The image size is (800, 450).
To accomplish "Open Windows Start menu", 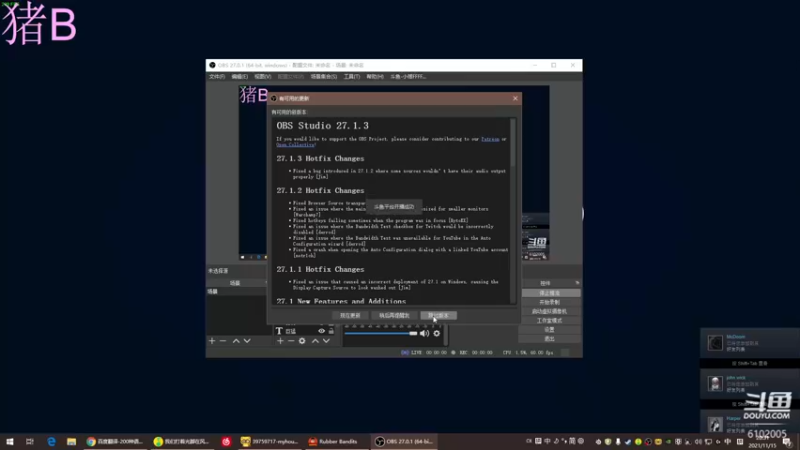I will pyautogui.click(x=10, y=441).
